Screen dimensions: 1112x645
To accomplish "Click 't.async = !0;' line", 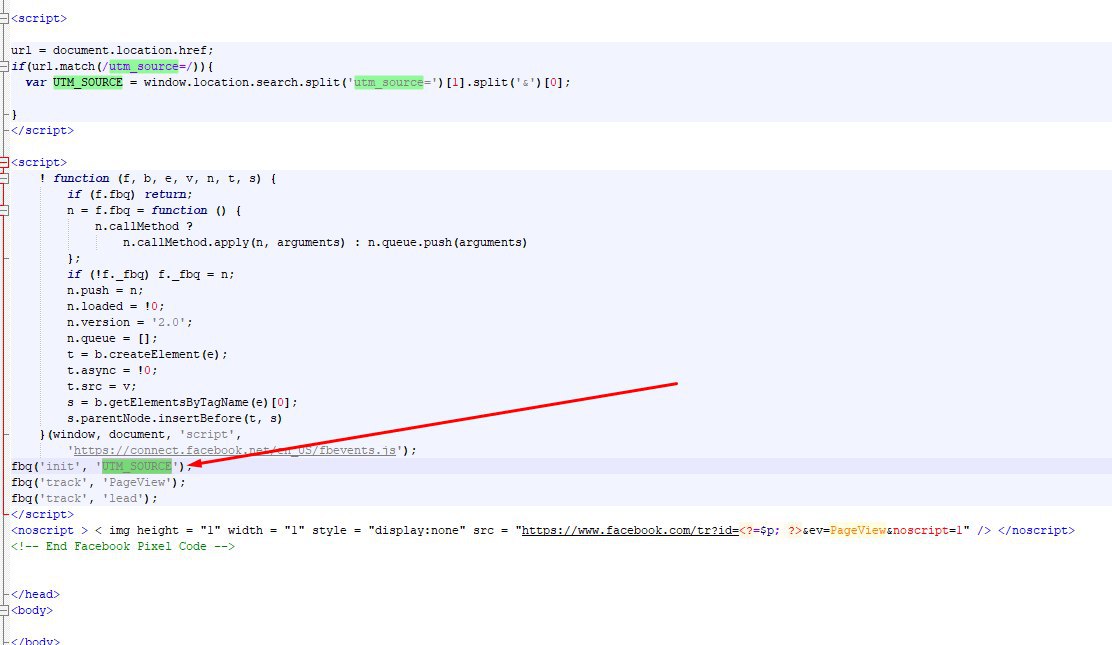I will tap(112, 370).
